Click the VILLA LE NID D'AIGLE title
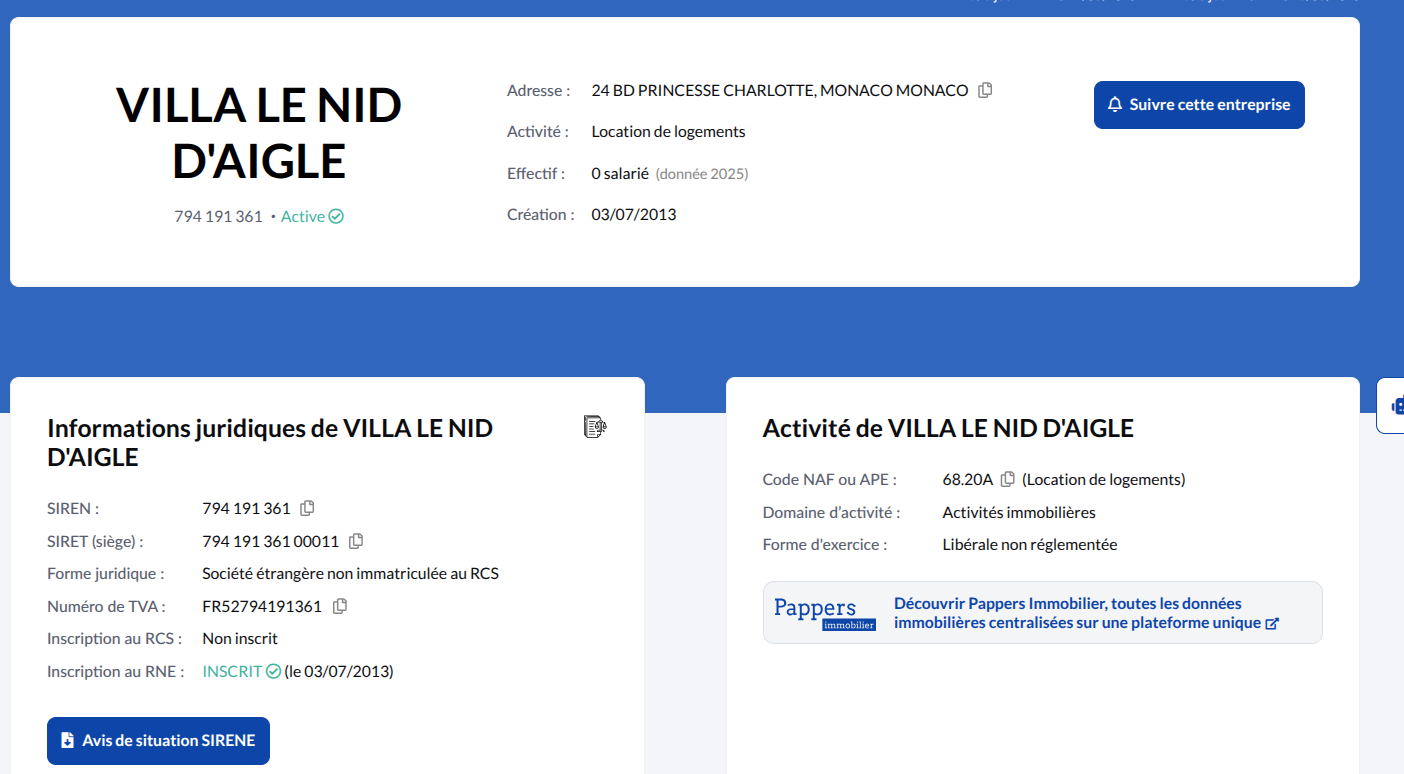 (x=259, y=133)
